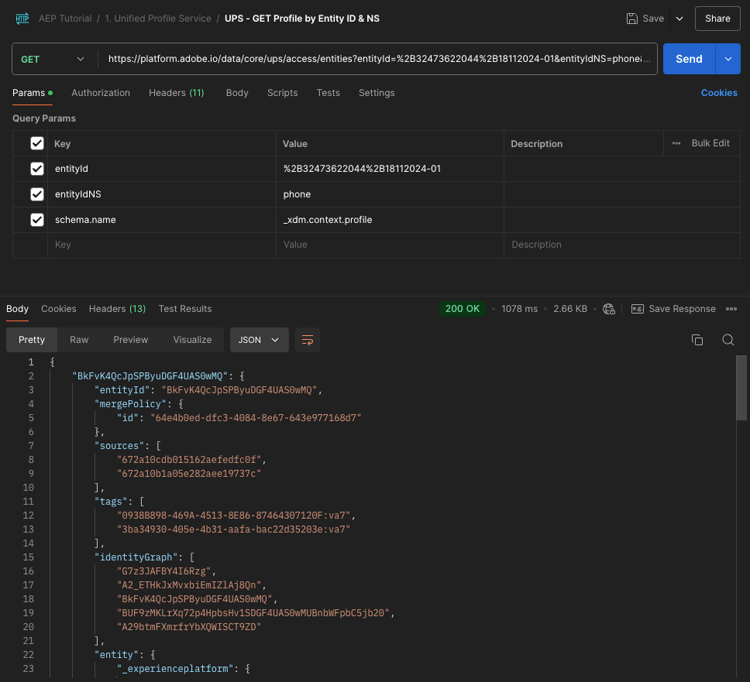Select the response Body tab
Image resolution: width=750 pixels, height=682 pixels.
(x=17, y=309)
